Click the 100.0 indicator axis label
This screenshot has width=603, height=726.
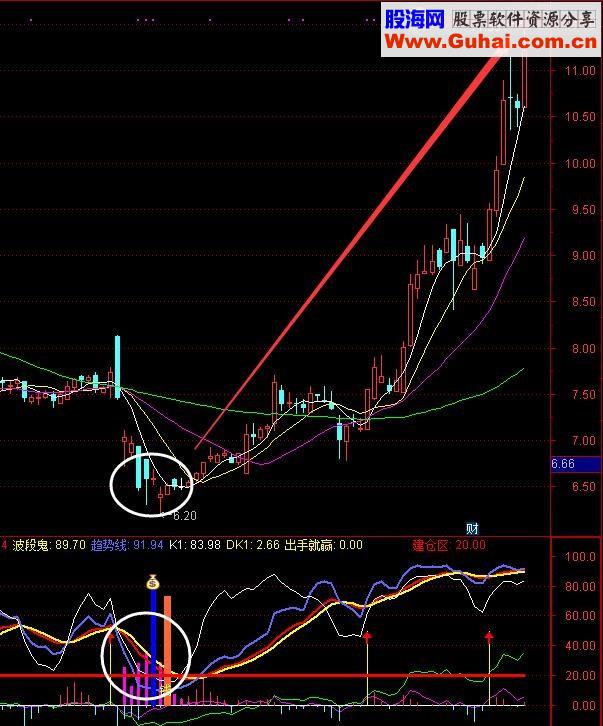click(x=580, y=557)
